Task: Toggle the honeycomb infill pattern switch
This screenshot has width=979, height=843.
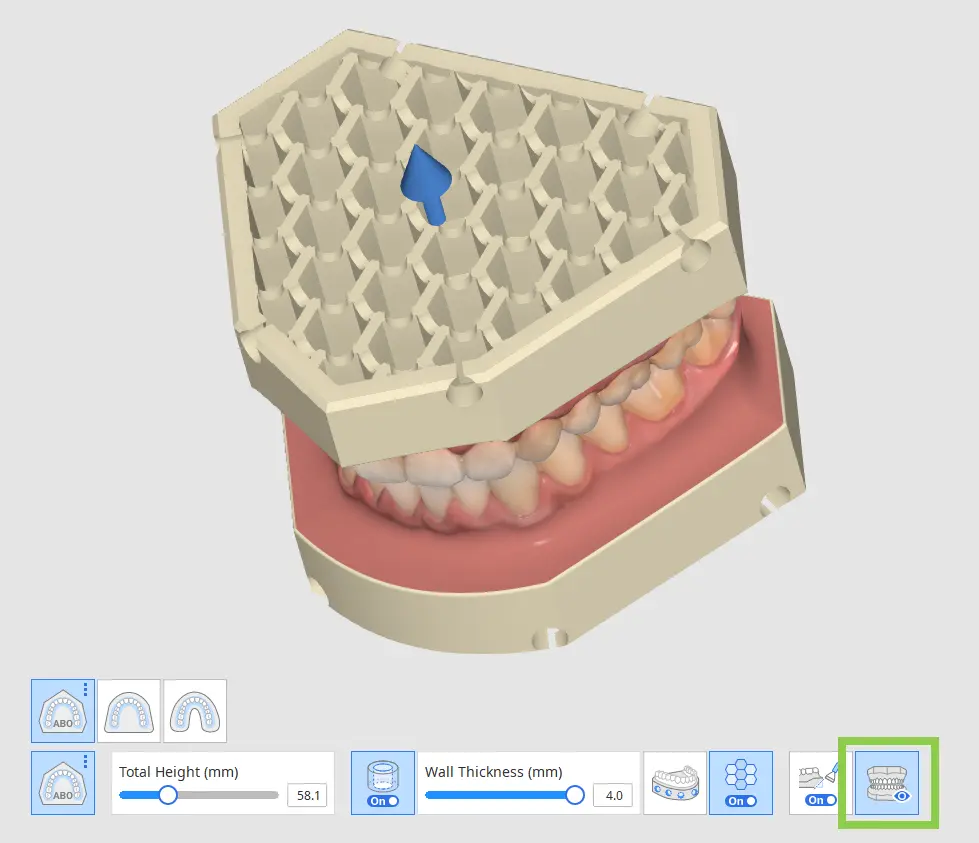Action: tap(740, 801)
